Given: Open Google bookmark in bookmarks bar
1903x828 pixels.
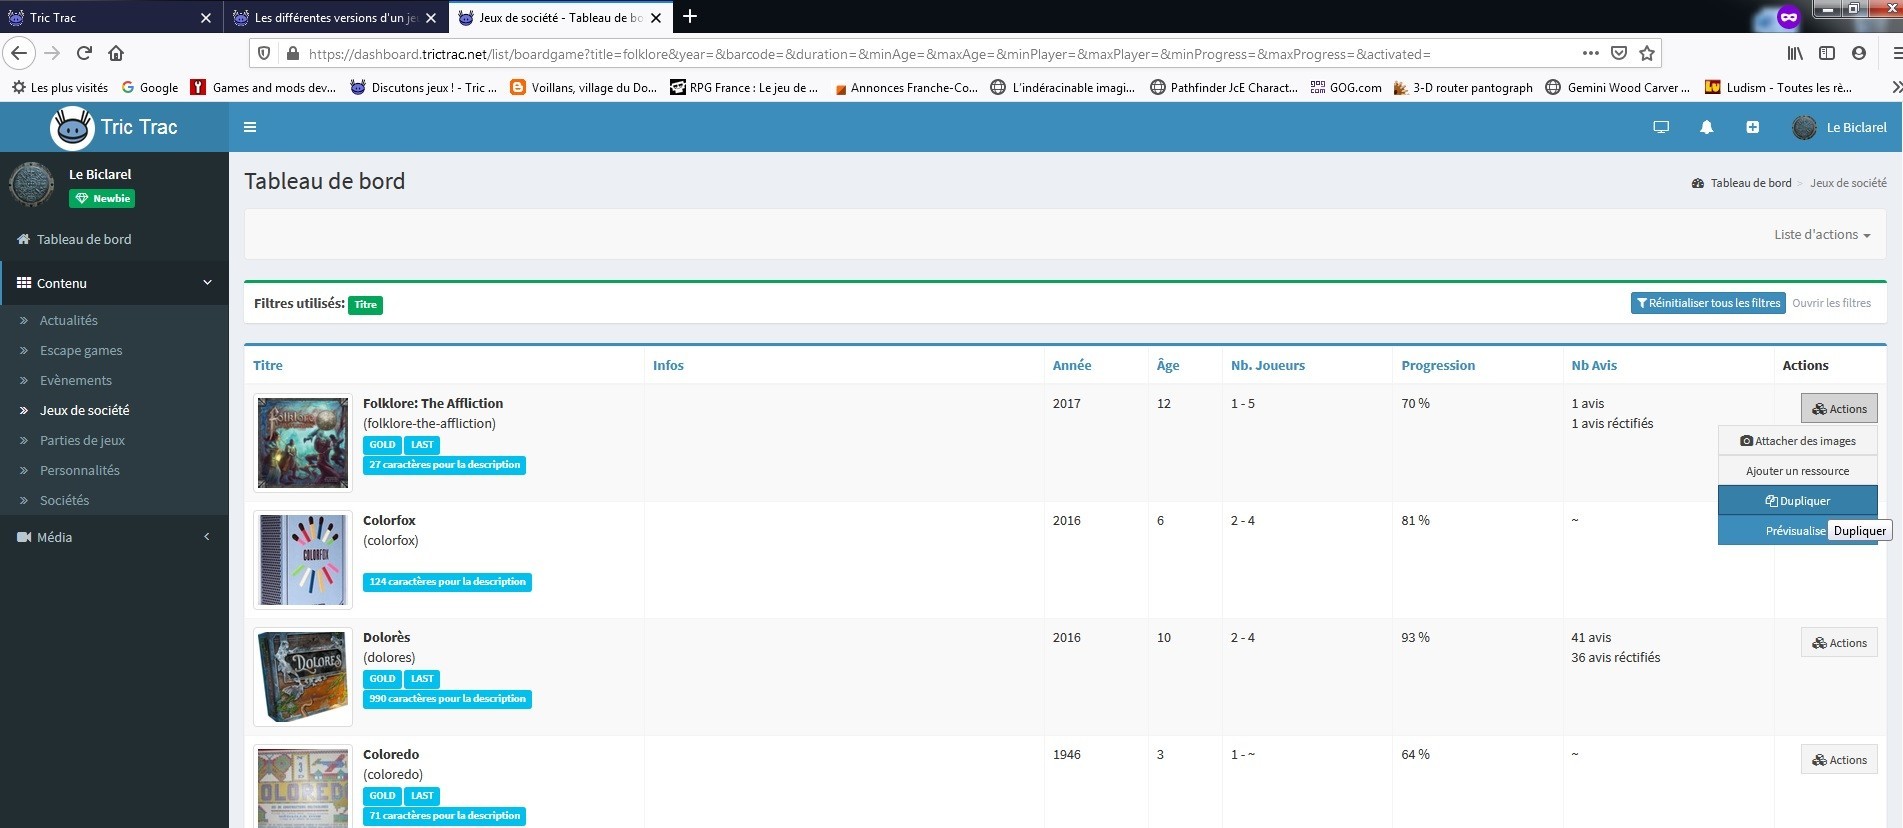Looking at the screenshot, I should click(150, 88).
